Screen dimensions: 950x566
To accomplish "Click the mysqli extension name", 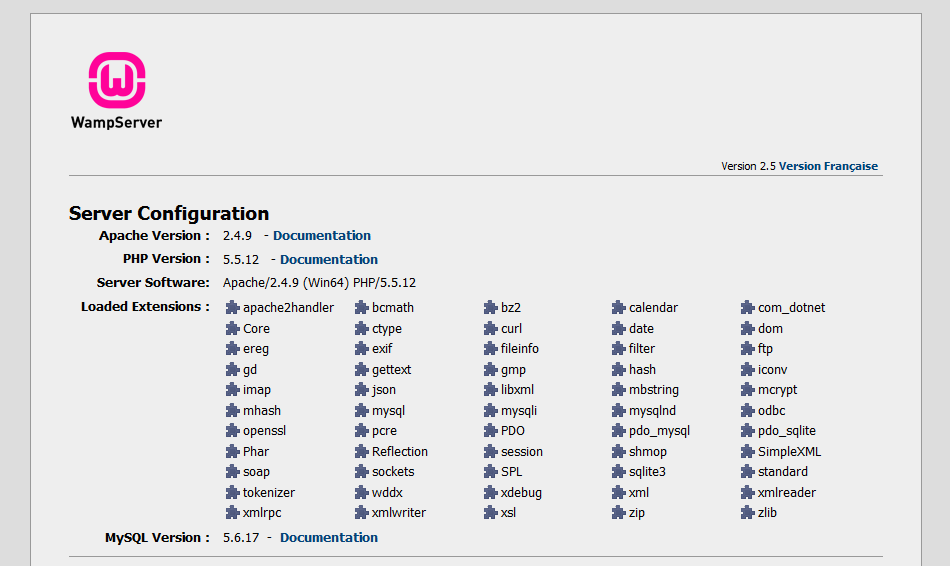I will pos(519,411).
